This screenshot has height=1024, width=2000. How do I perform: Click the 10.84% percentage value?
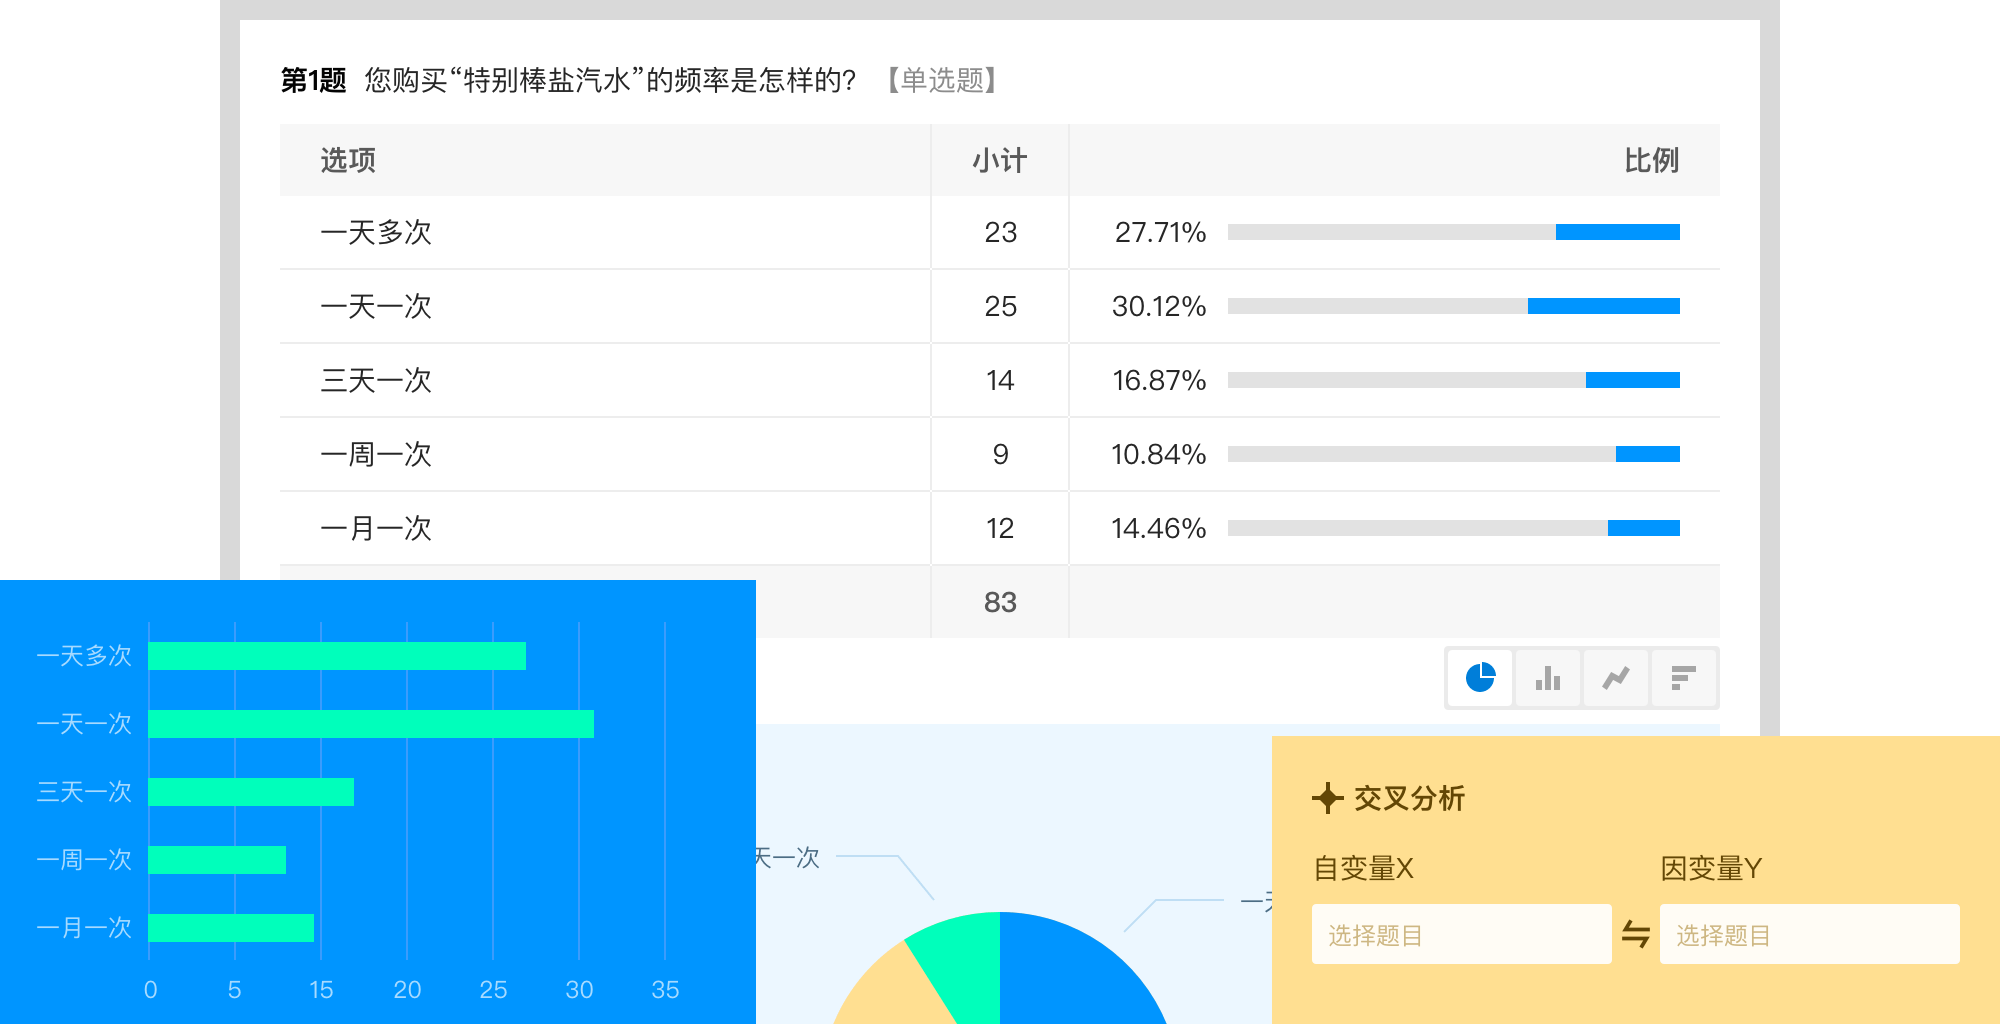point(1159,454)
